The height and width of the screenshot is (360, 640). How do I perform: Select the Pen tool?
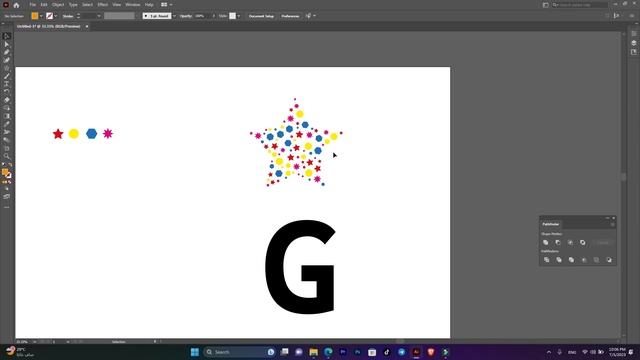click(x=7, y=52)
